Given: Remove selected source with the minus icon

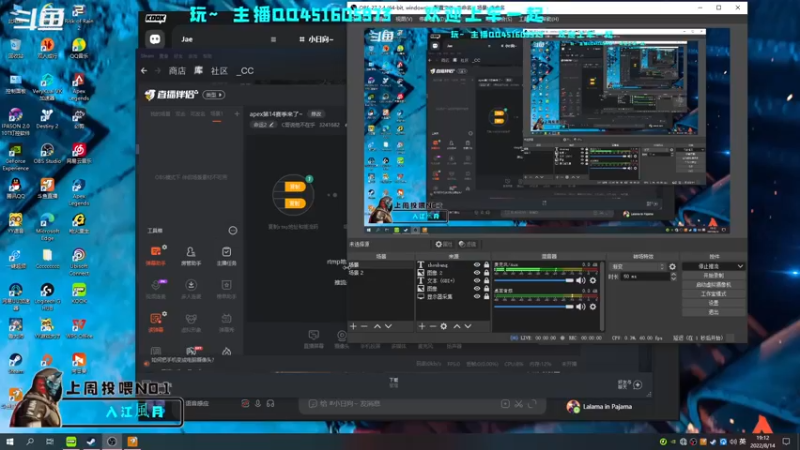Looking at the screenshot, I should click(432, 326).
